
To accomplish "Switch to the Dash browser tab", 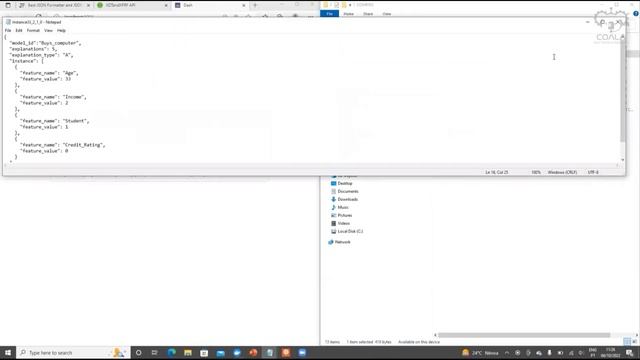I will pyautogui.click(x=210, y=5).
